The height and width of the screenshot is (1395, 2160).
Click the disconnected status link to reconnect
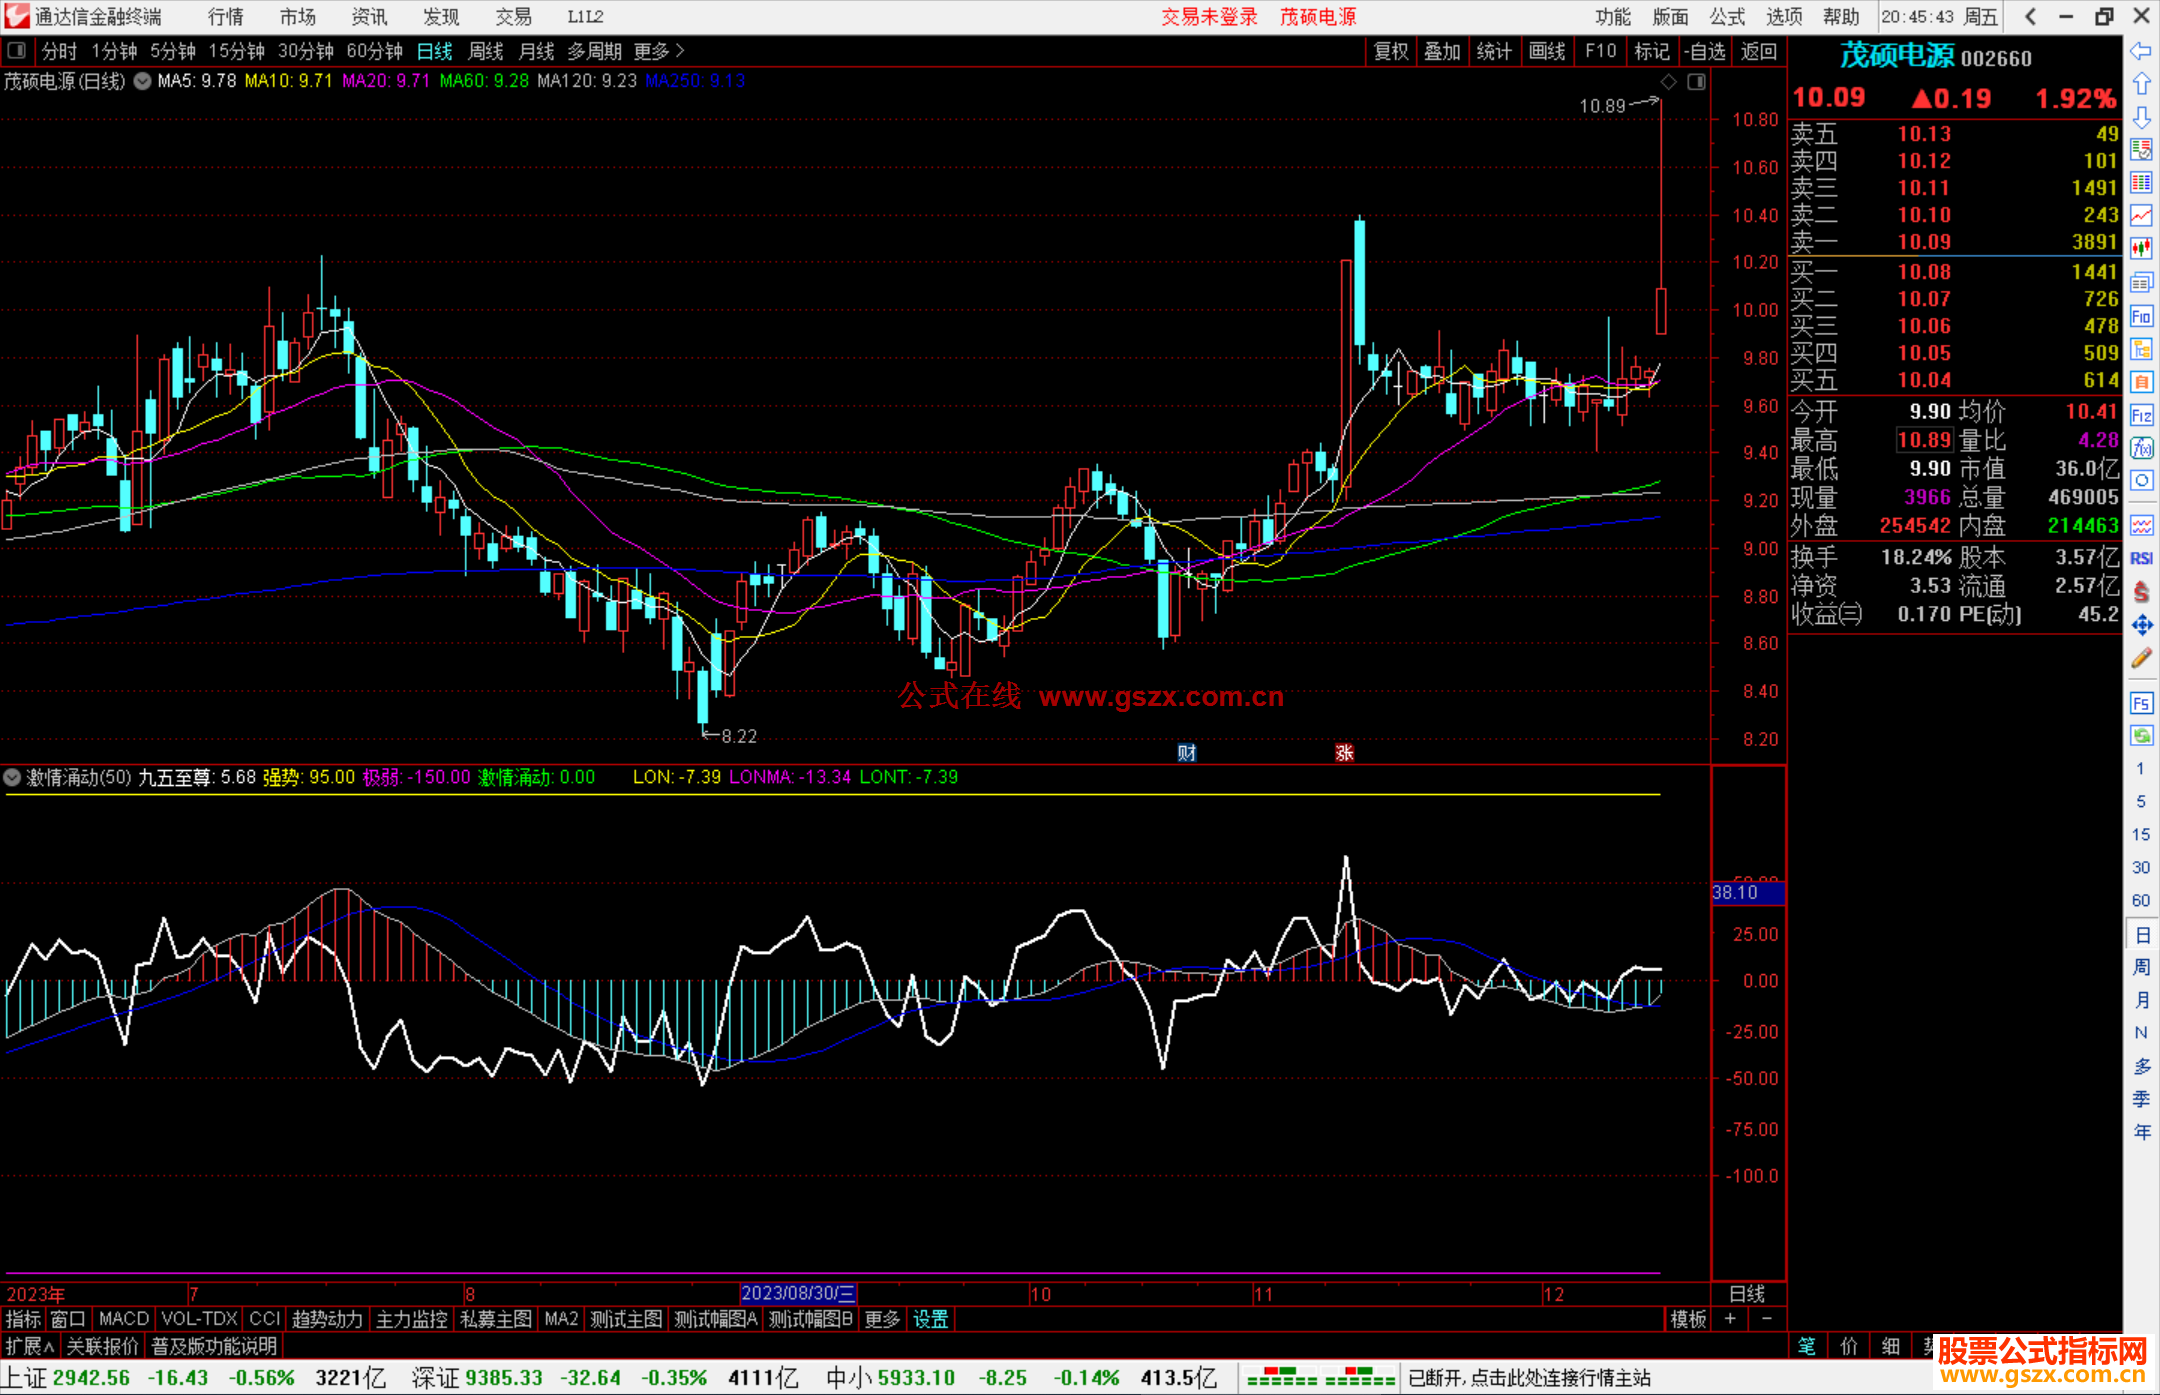coord(1529,1378)
